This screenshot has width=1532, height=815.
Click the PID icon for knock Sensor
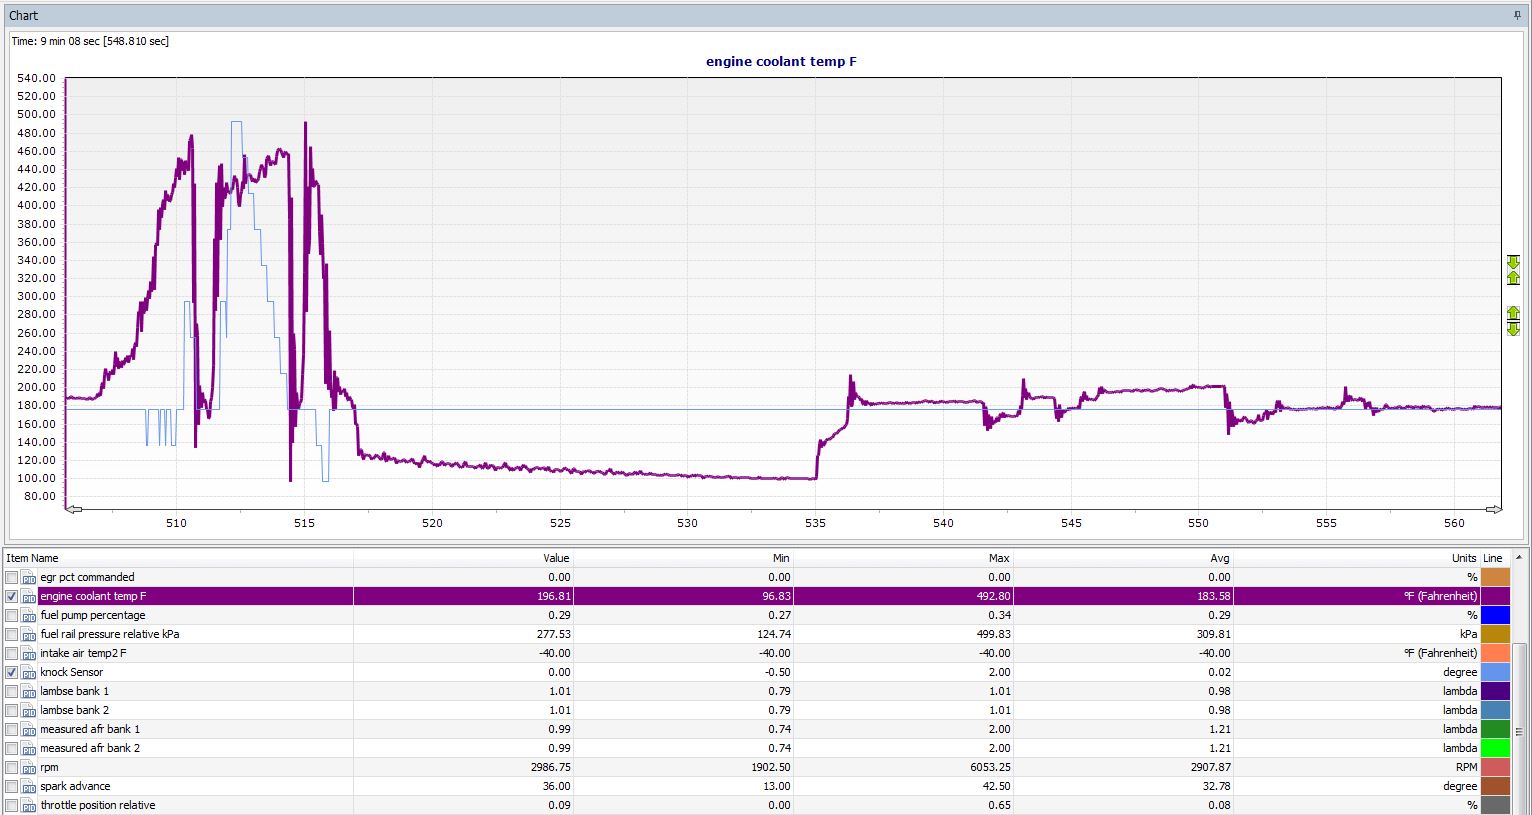click(29, 672)
